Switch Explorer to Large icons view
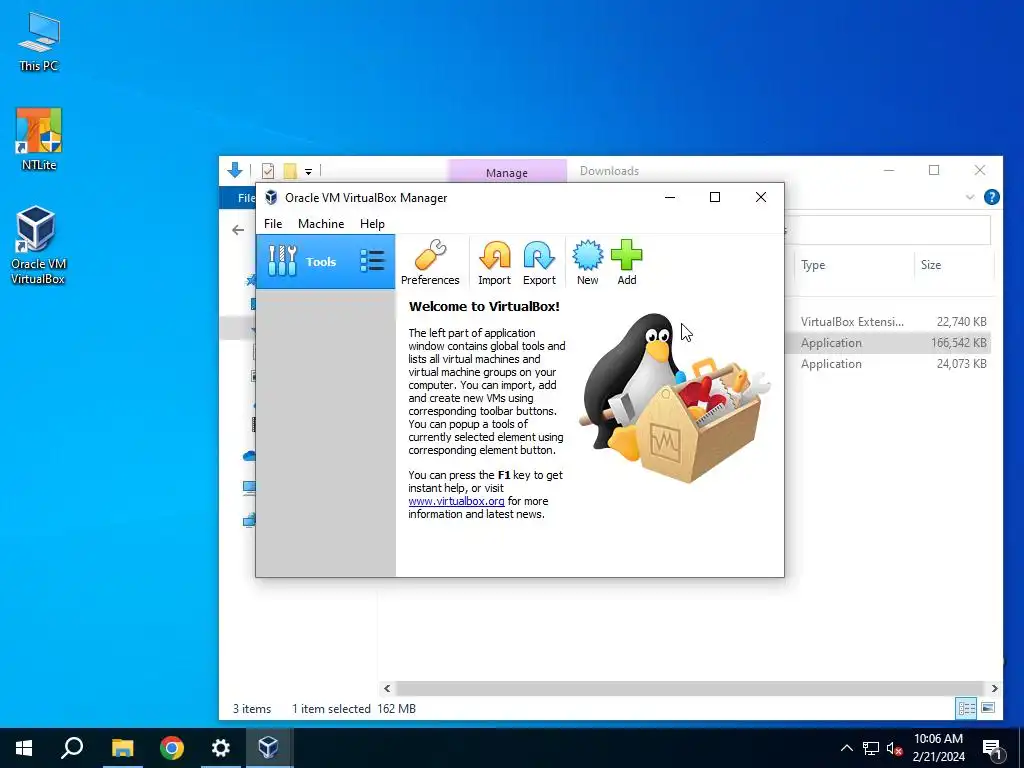The height and width of the screenshot is (768, 1024). click(987, 708)
